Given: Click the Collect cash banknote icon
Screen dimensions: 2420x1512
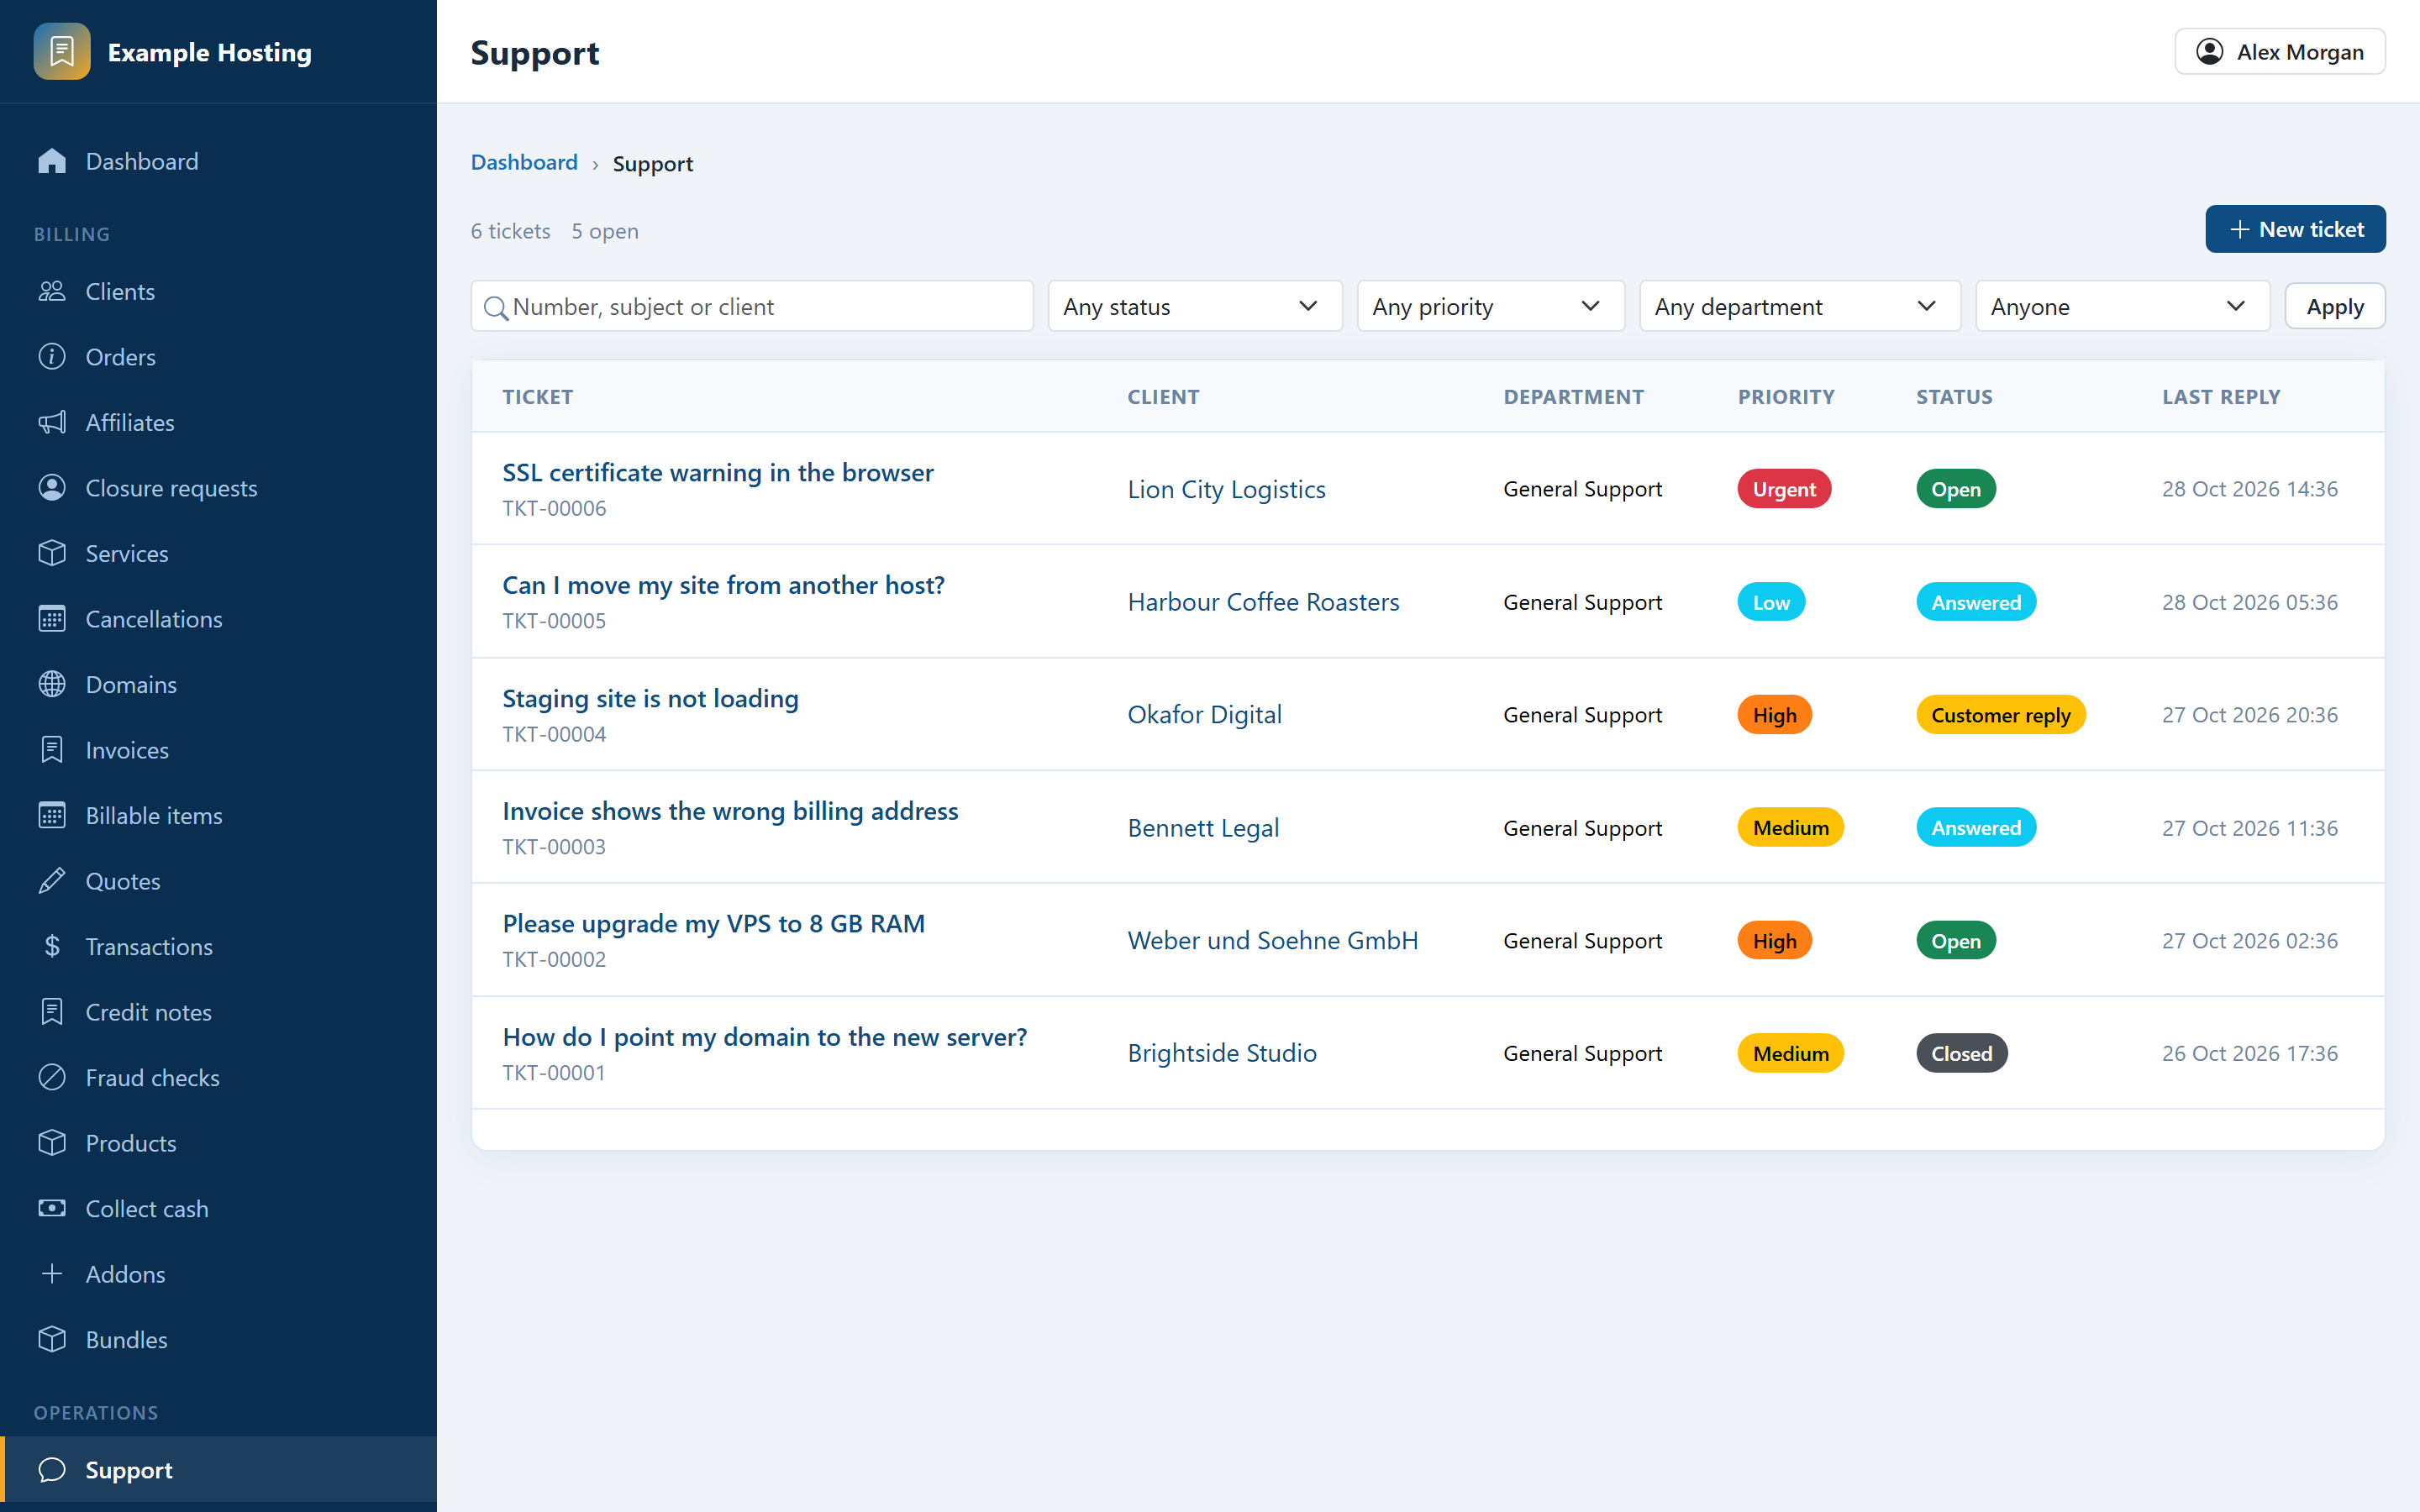Looking at the screenshot, I should (52, 1208).
